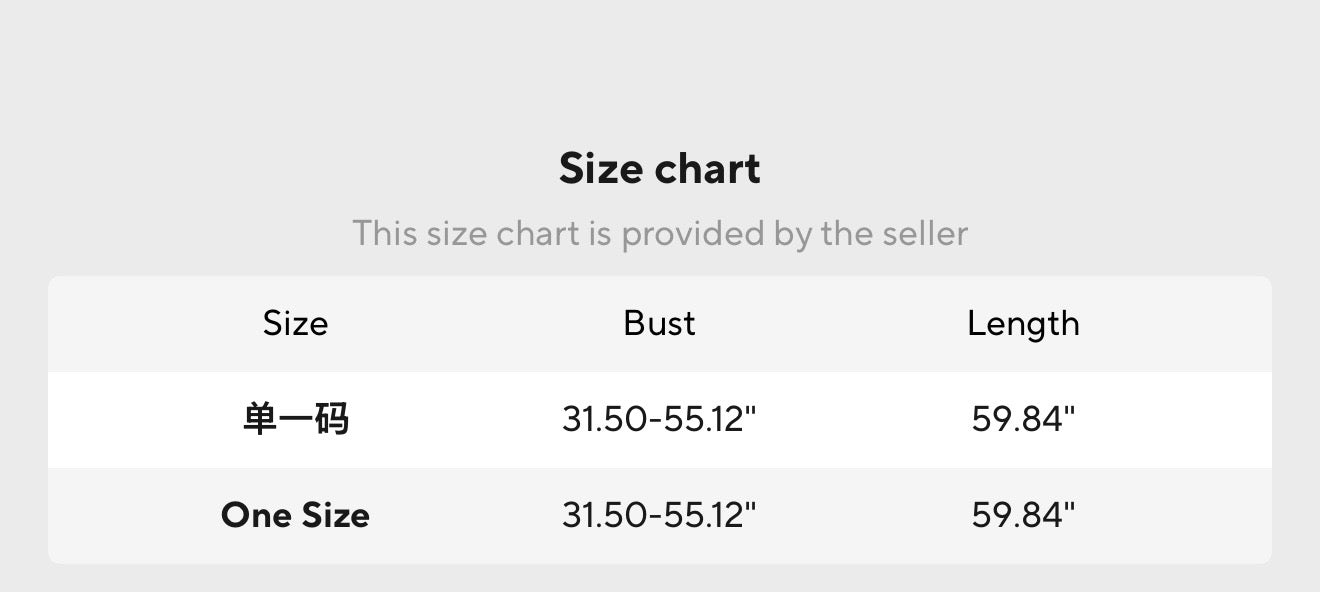Screen dimensions: 1320x592
Task: Click the Size chart heading
Action: pos(659,168)
